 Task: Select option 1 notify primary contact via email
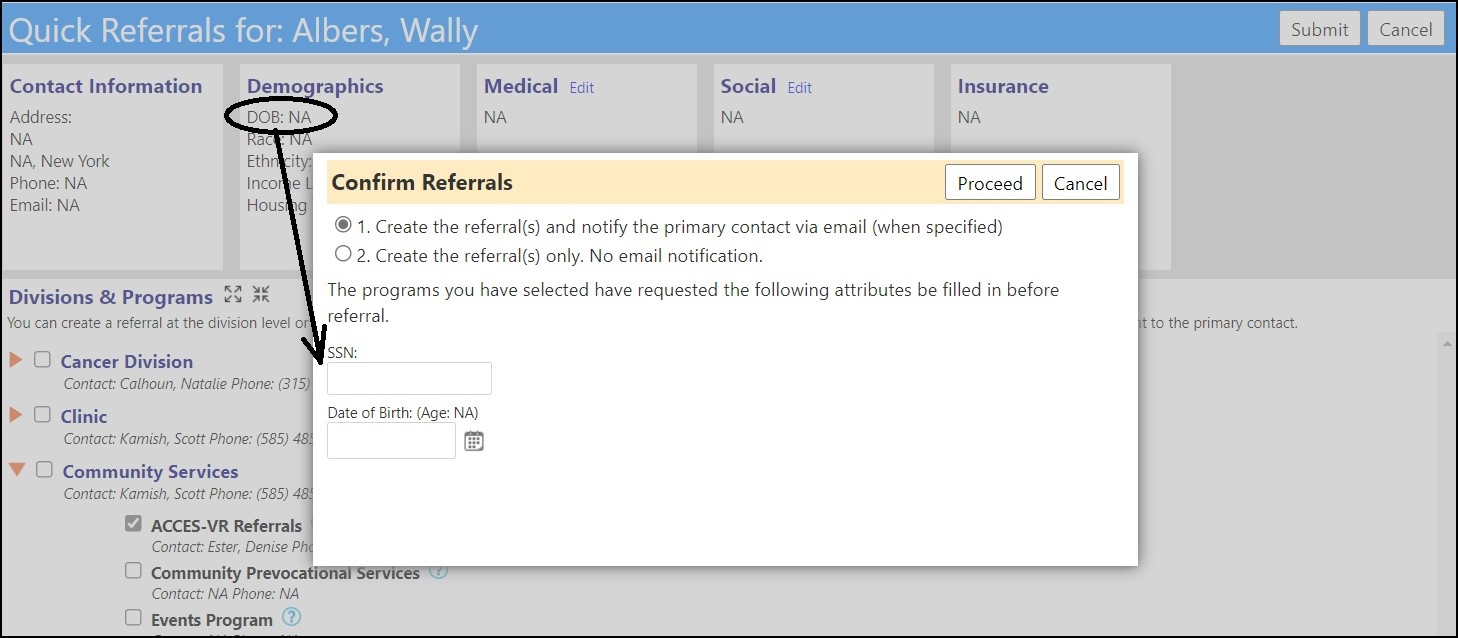(344, 225)
